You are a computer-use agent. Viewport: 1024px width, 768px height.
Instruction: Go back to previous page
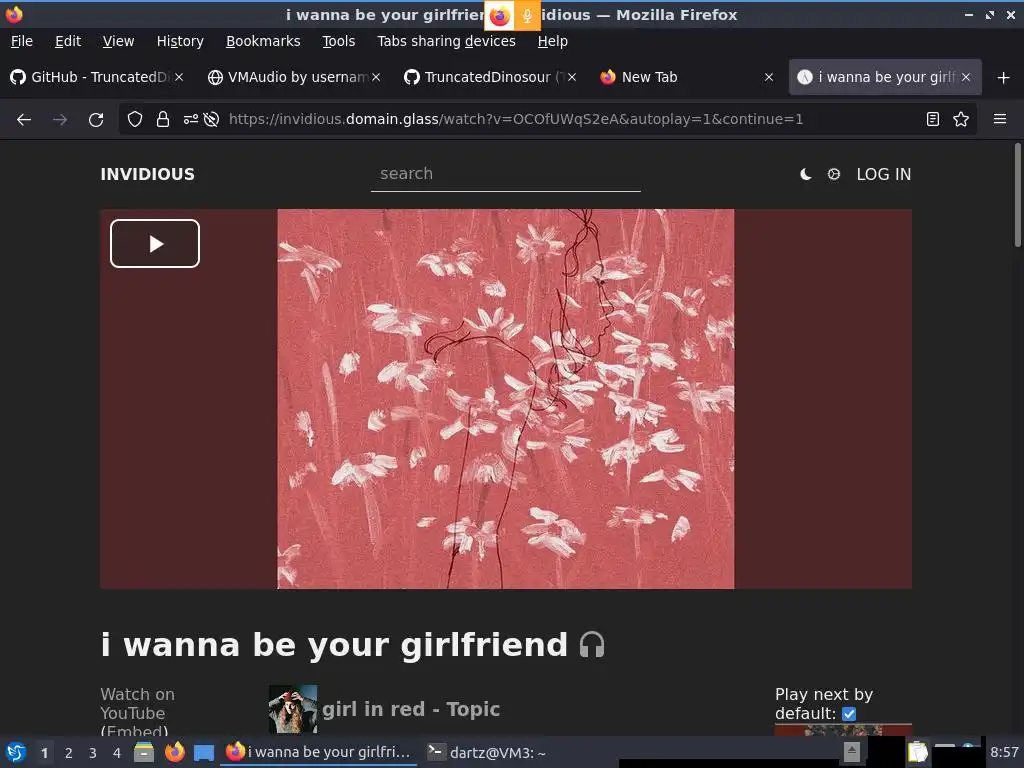[24, 120]
